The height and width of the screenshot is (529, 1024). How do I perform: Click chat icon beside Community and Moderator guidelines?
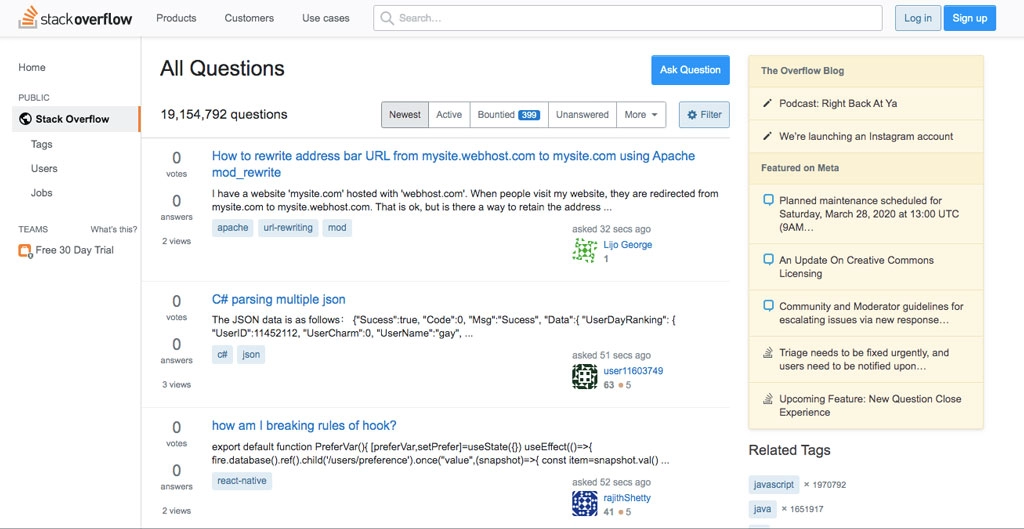tap(769, 306)
